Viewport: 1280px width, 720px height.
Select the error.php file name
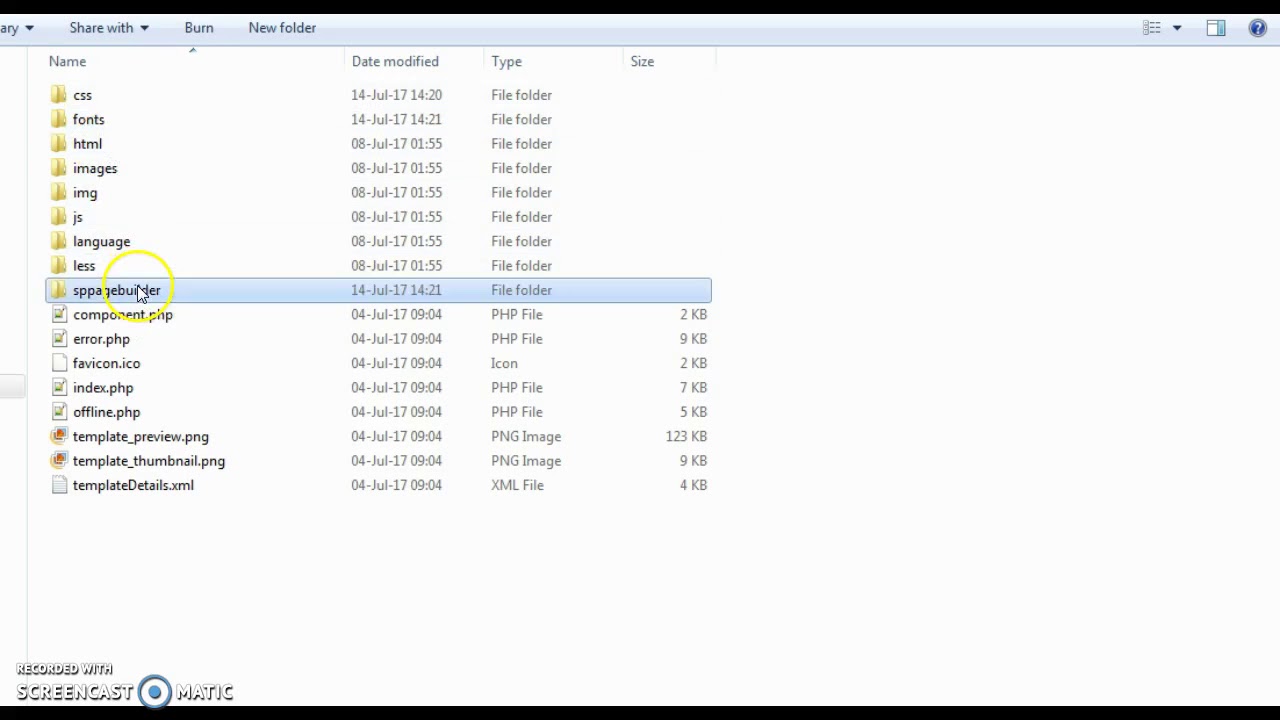point(101,339)
